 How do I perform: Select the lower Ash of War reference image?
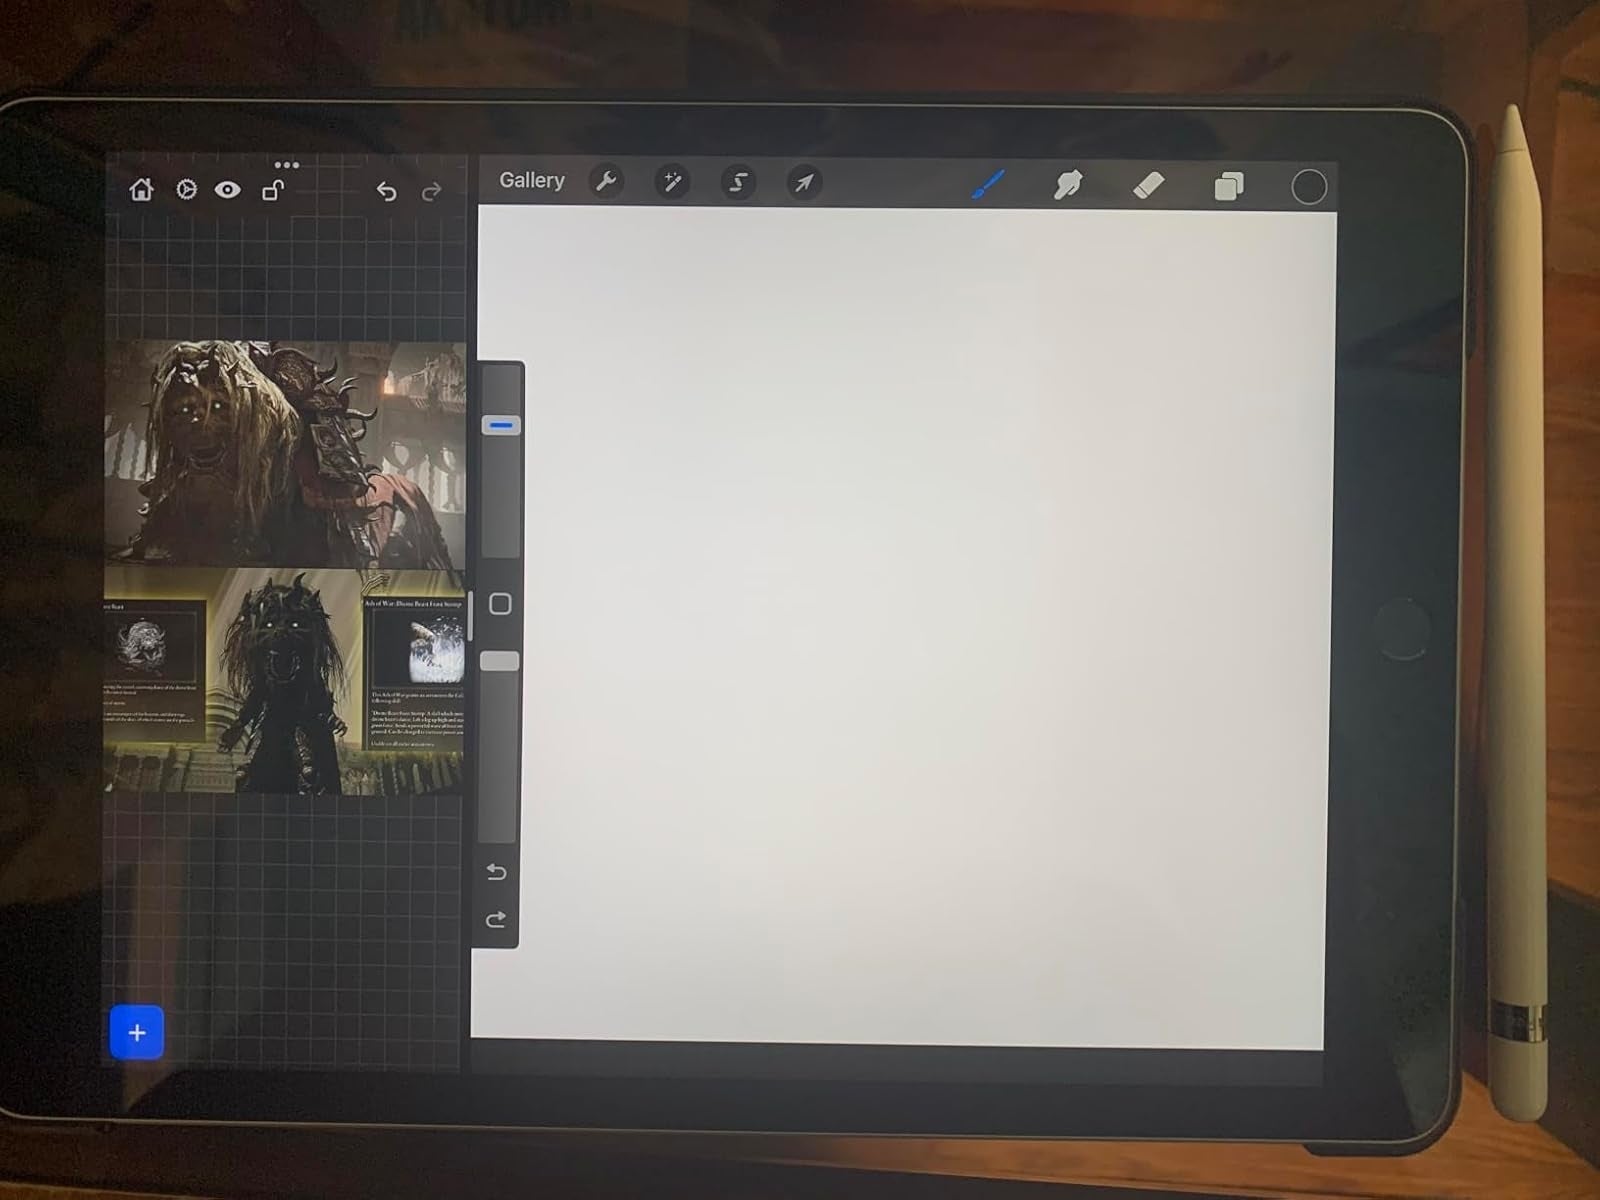click(284, 682)
